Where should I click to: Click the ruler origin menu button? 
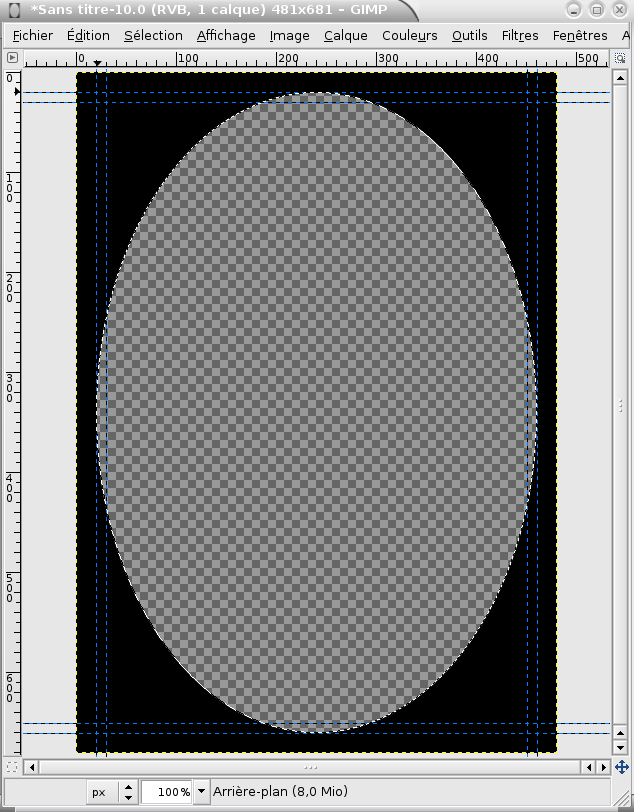click(11, 59)
